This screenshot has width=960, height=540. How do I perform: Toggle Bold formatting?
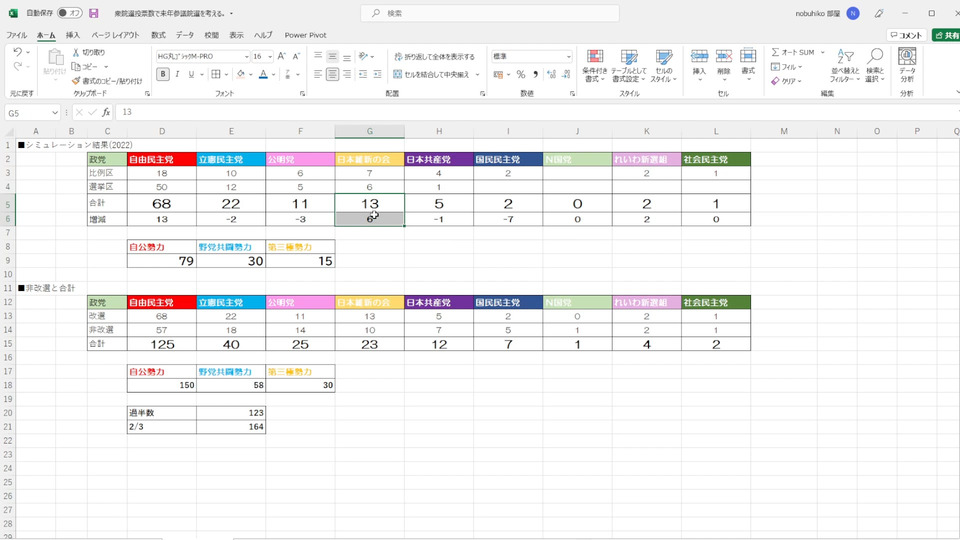pos(163,74)
